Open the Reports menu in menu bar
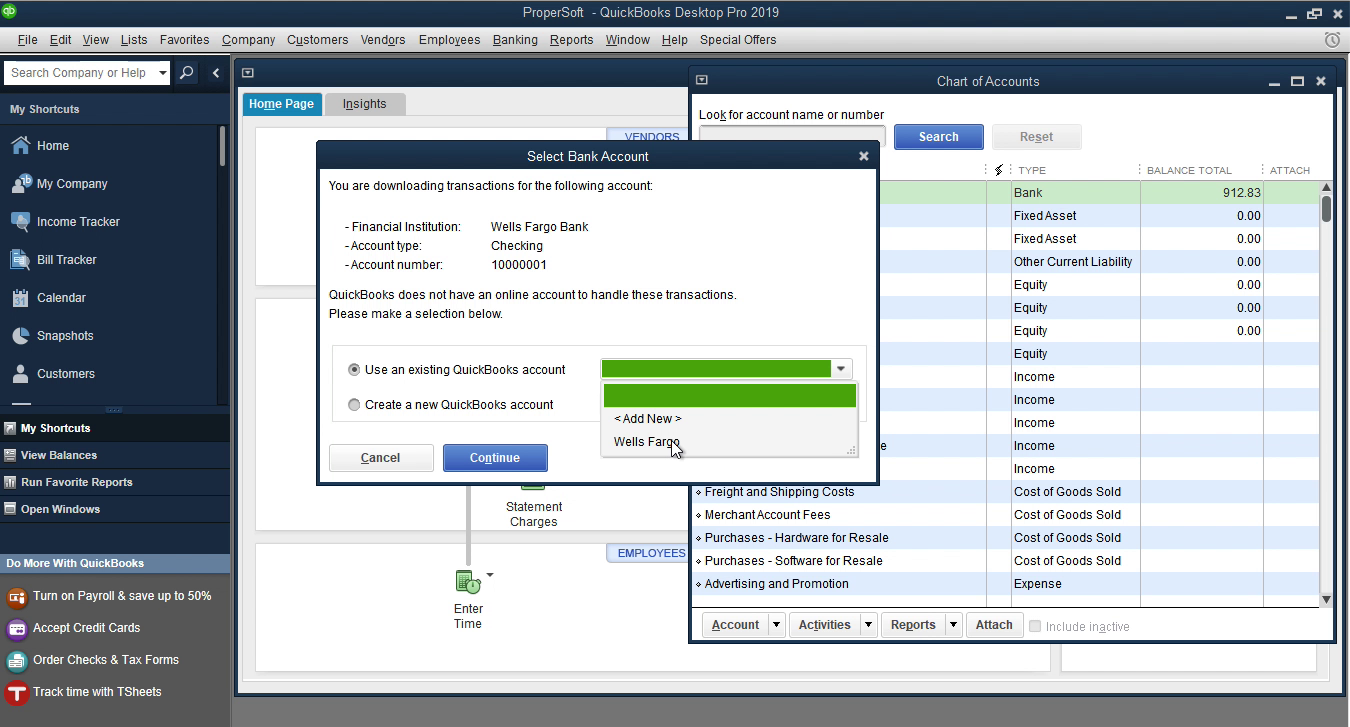 click(571, 40)
